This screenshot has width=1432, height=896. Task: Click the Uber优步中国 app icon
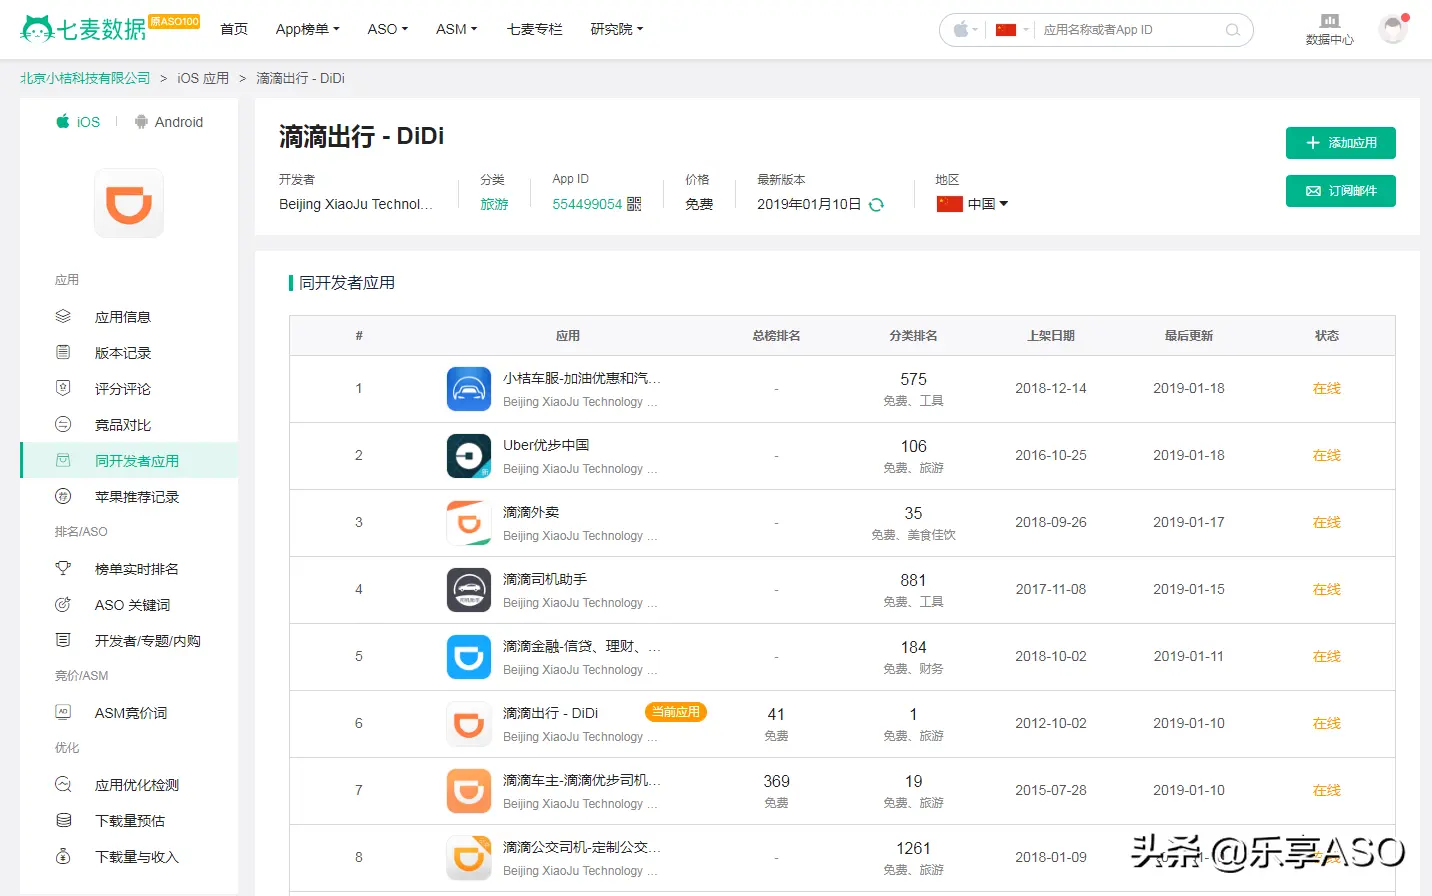[x=469, y=456]
